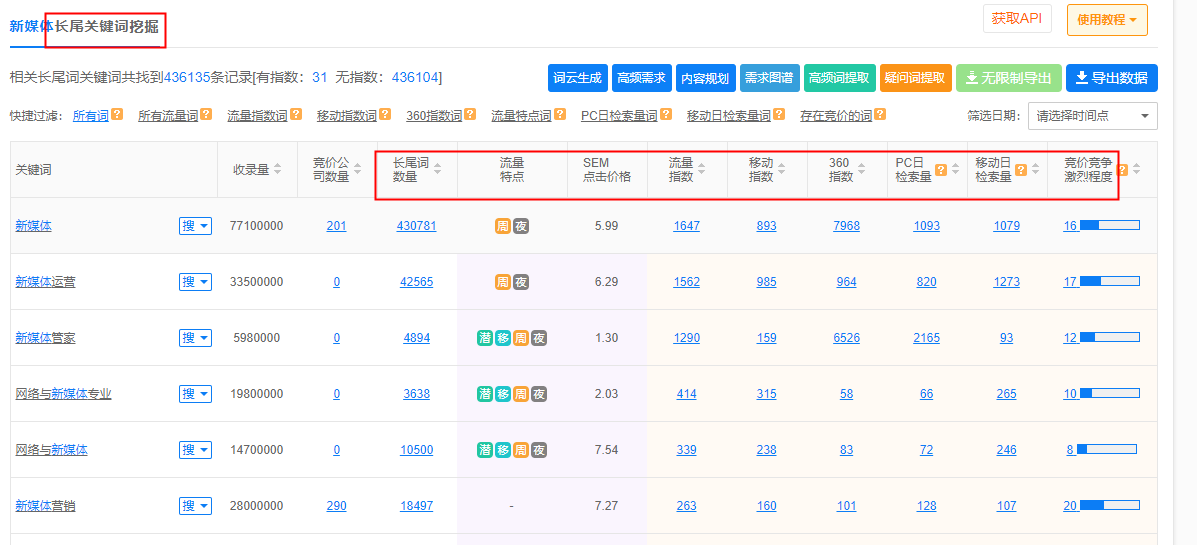Image resolution: width=1197 pixels, height=545 pixels.
Task: Click competition bar for 新媒体 row
Action: click(x=1109, y=226)
